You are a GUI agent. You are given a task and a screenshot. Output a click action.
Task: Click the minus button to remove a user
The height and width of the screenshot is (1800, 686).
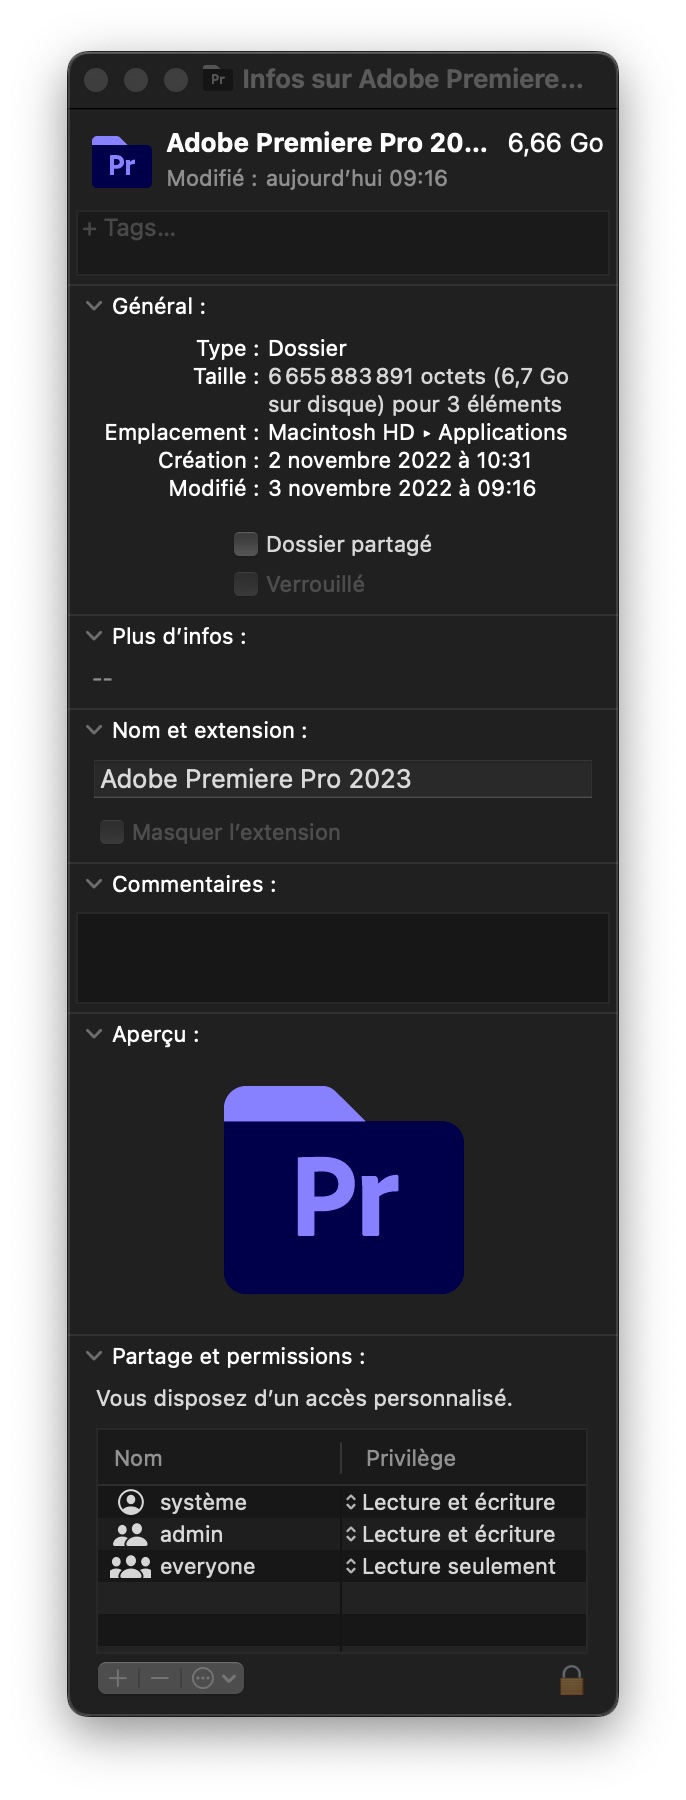pyautogui.click(x=160, y=1678)
